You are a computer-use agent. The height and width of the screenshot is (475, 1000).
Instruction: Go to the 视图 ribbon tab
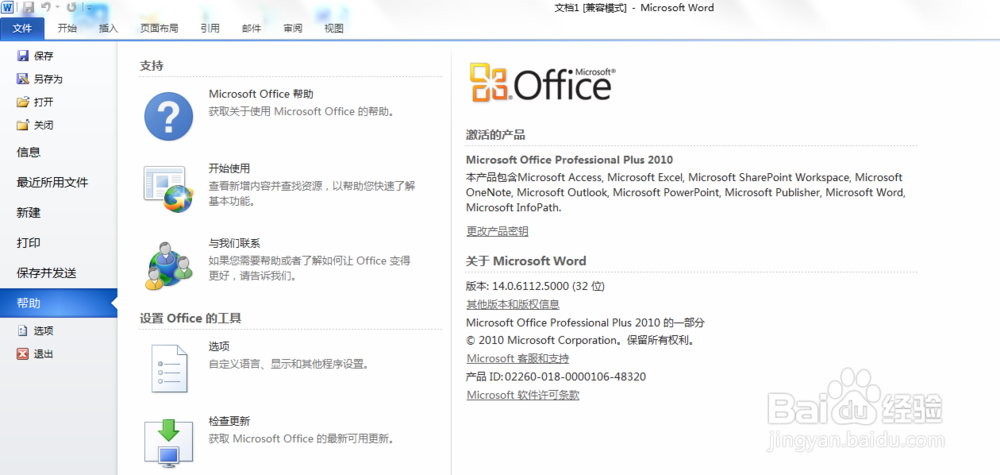coord(334,28)
